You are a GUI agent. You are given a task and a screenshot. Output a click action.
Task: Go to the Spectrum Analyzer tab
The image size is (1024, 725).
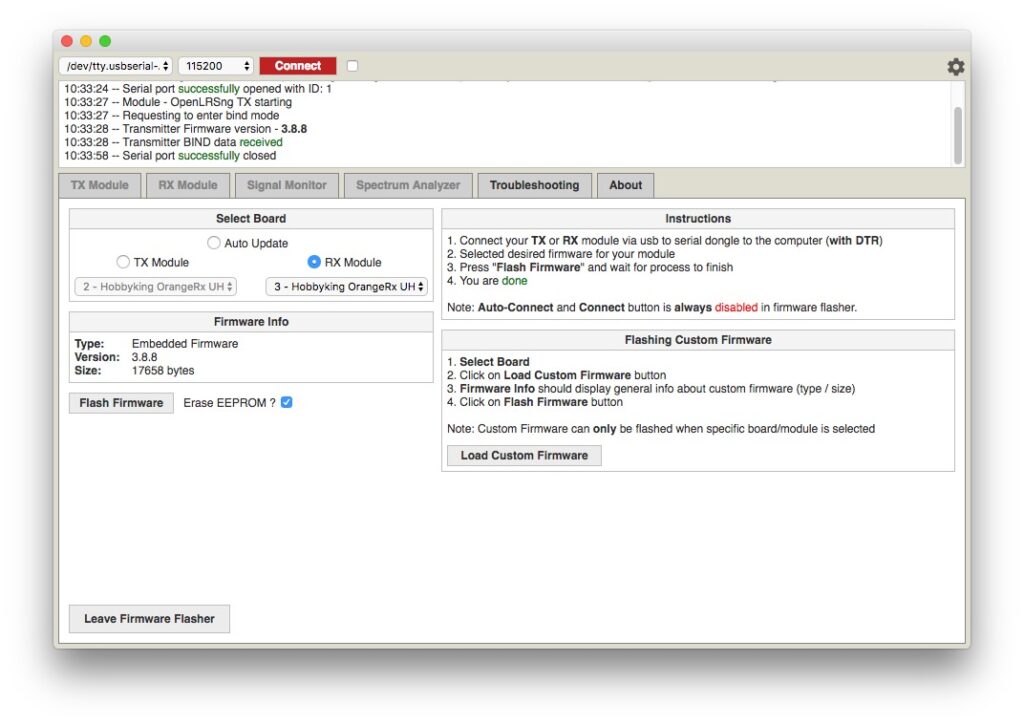408,185
